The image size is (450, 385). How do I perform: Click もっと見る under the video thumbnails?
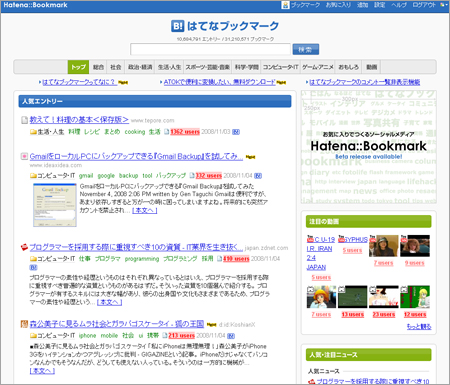coord(419,327)
